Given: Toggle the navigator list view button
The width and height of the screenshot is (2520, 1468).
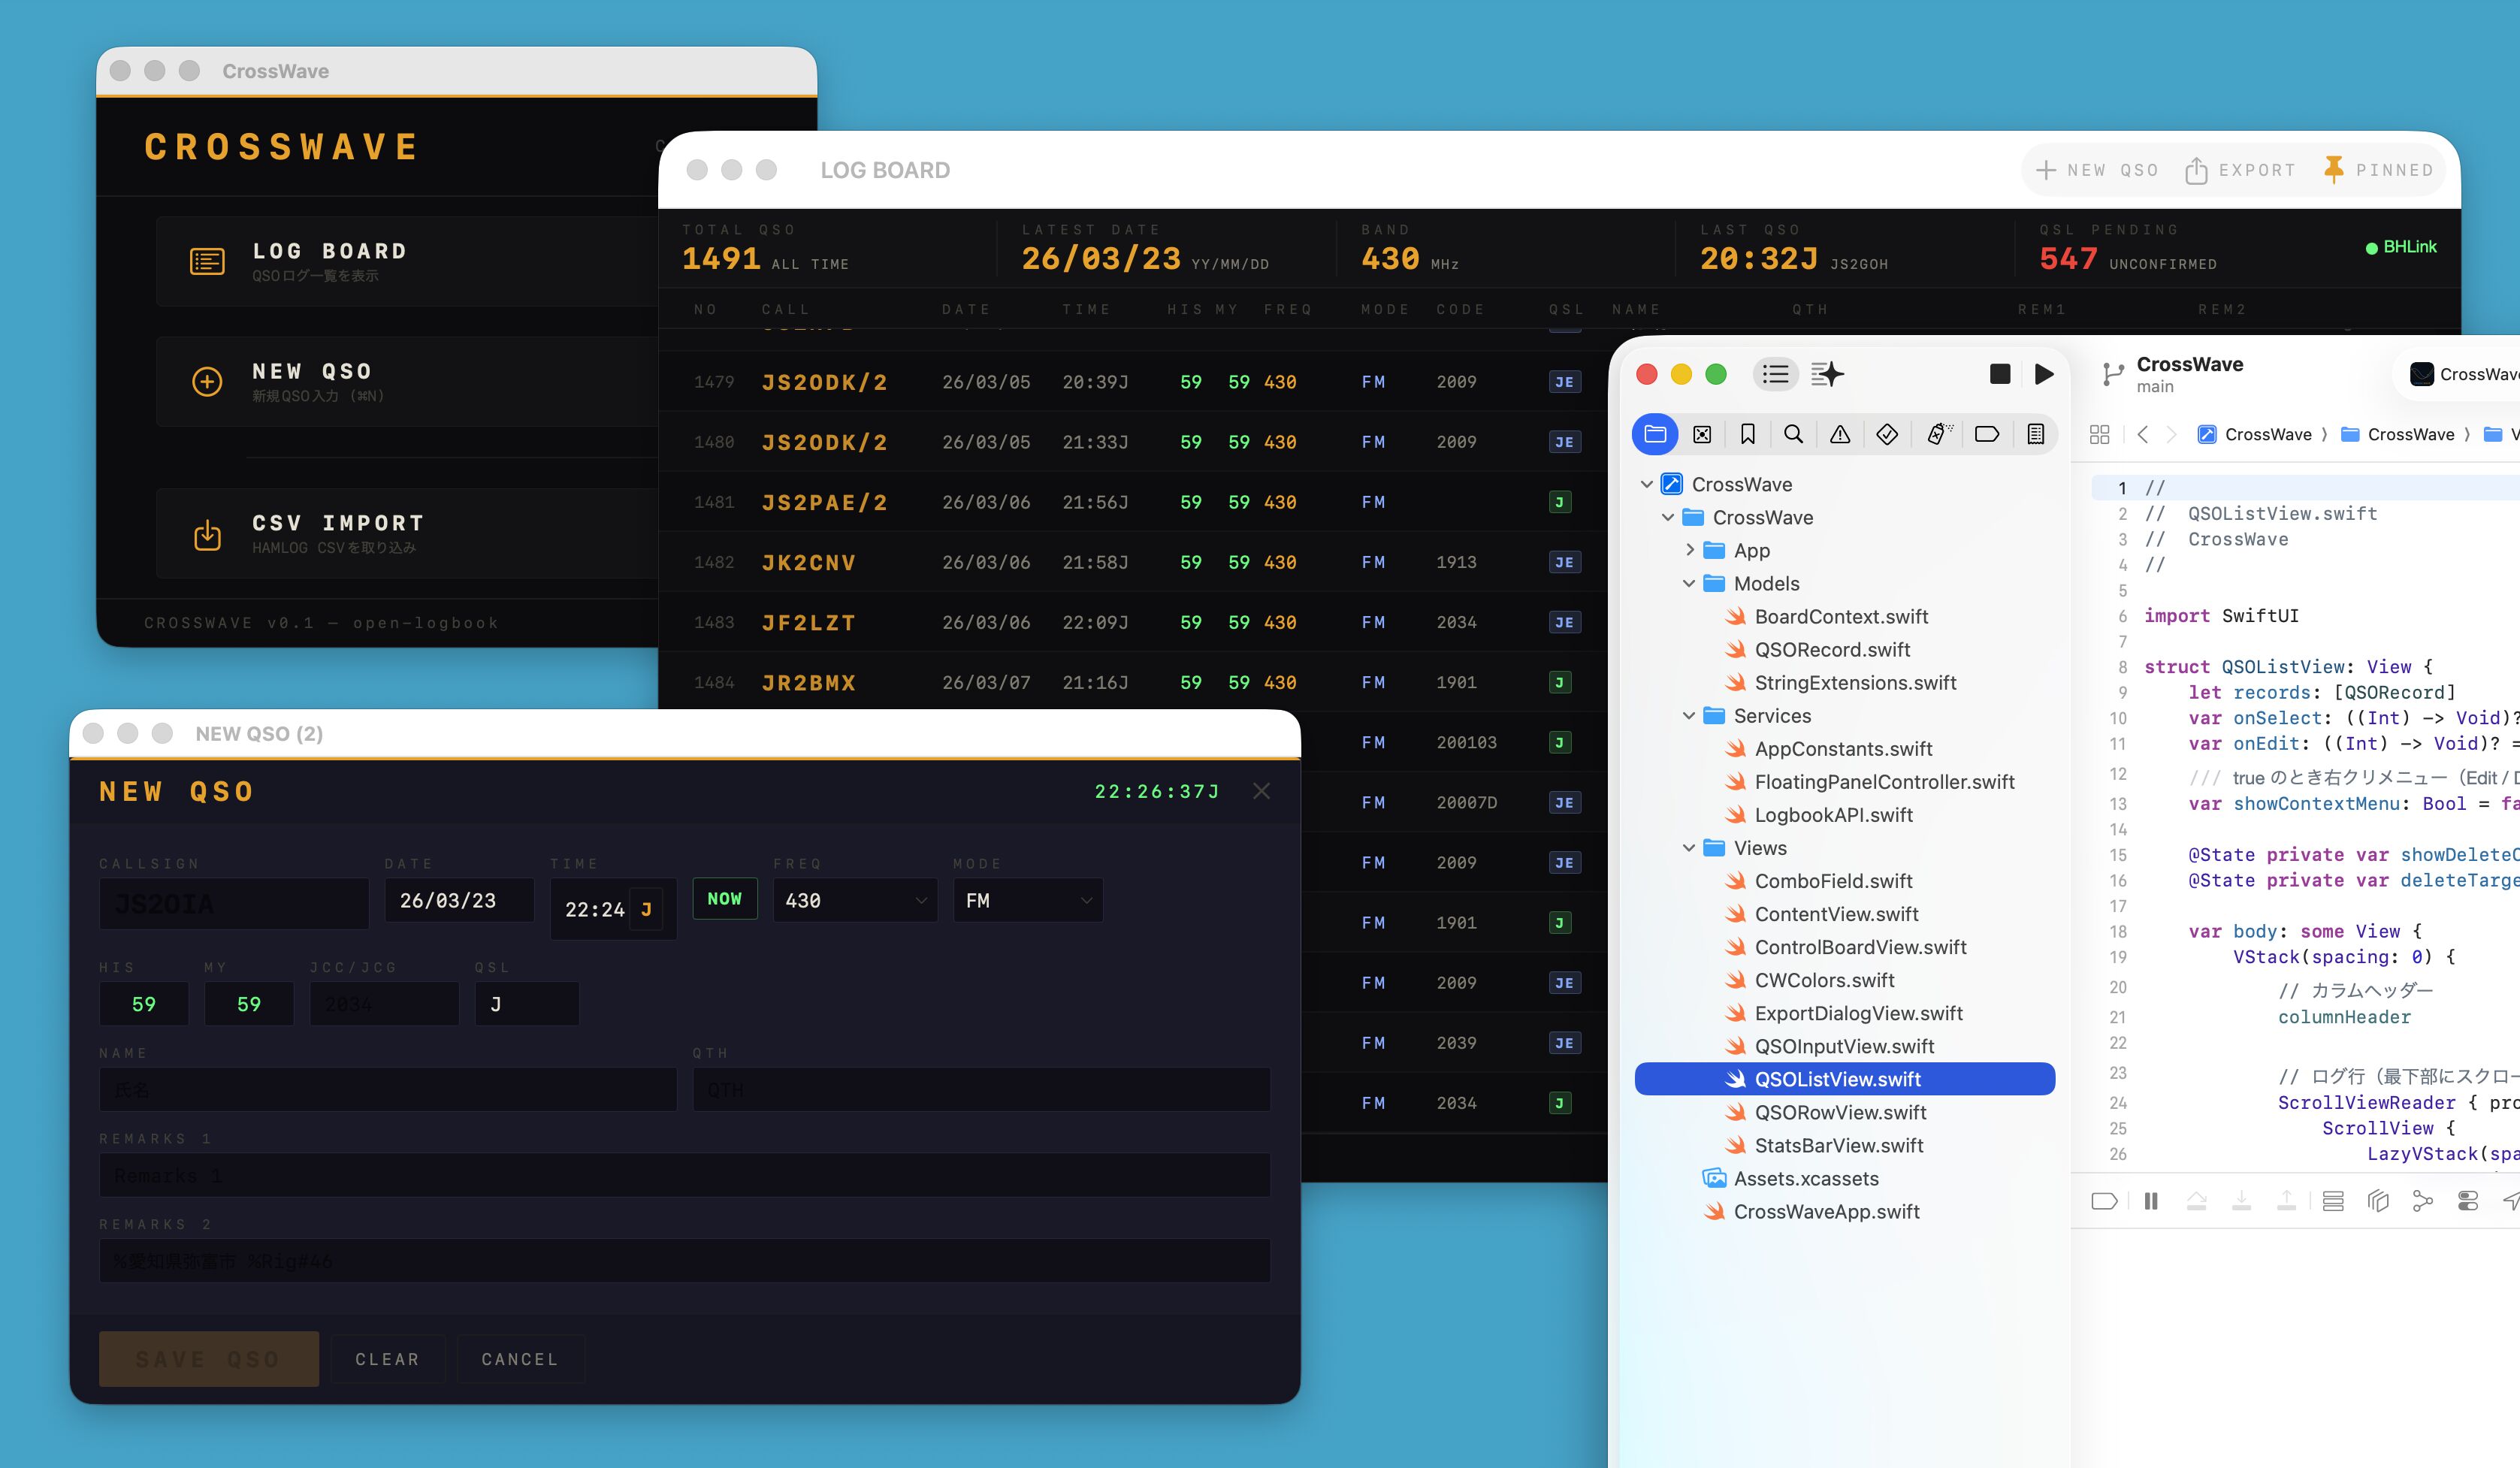Looking at the screenshot, I should [1775, 374].
